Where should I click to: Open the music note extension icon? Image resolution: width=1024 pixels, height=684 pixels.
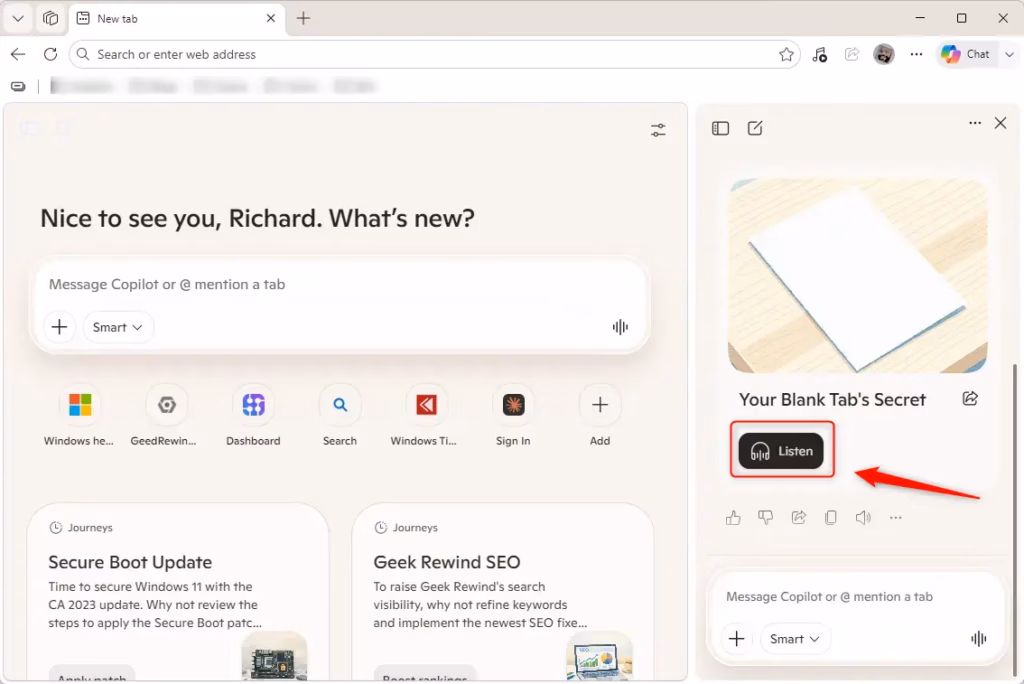tap(820, 54)
